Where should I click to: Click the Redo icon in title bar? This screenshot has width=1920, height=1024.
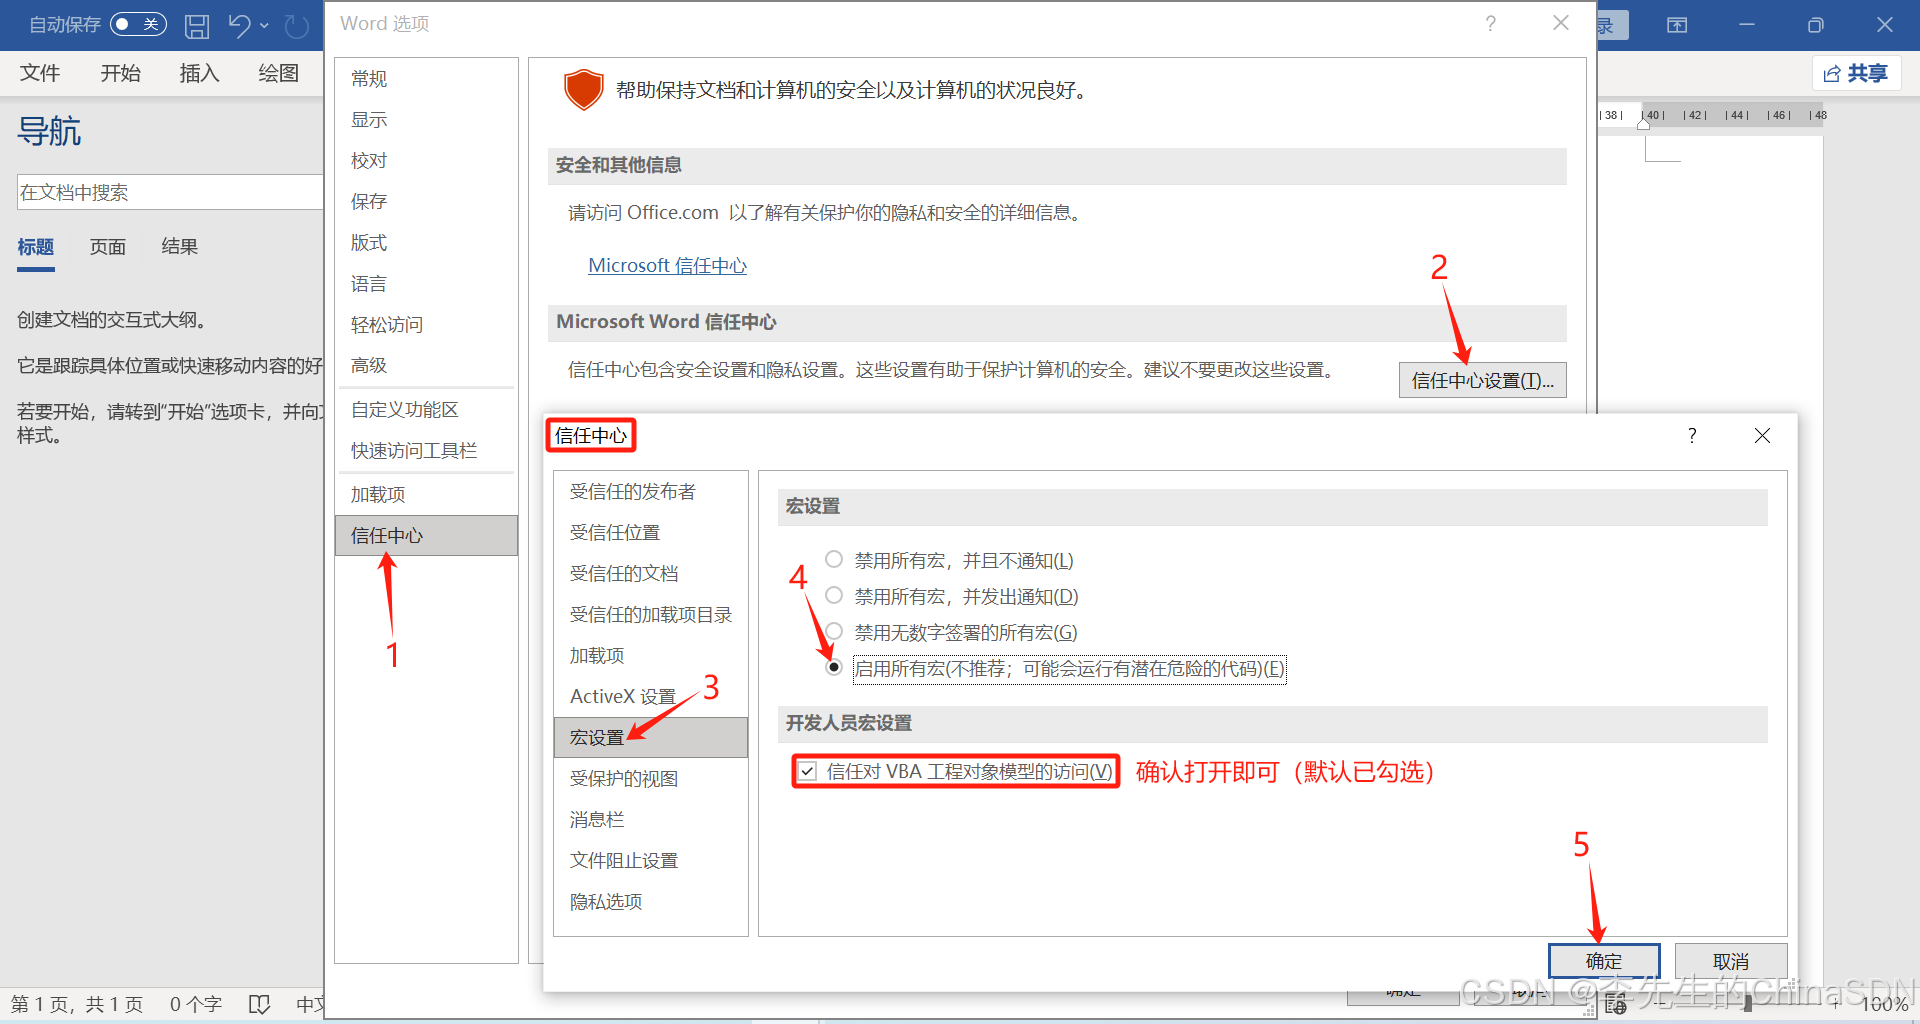click(297, 26)
